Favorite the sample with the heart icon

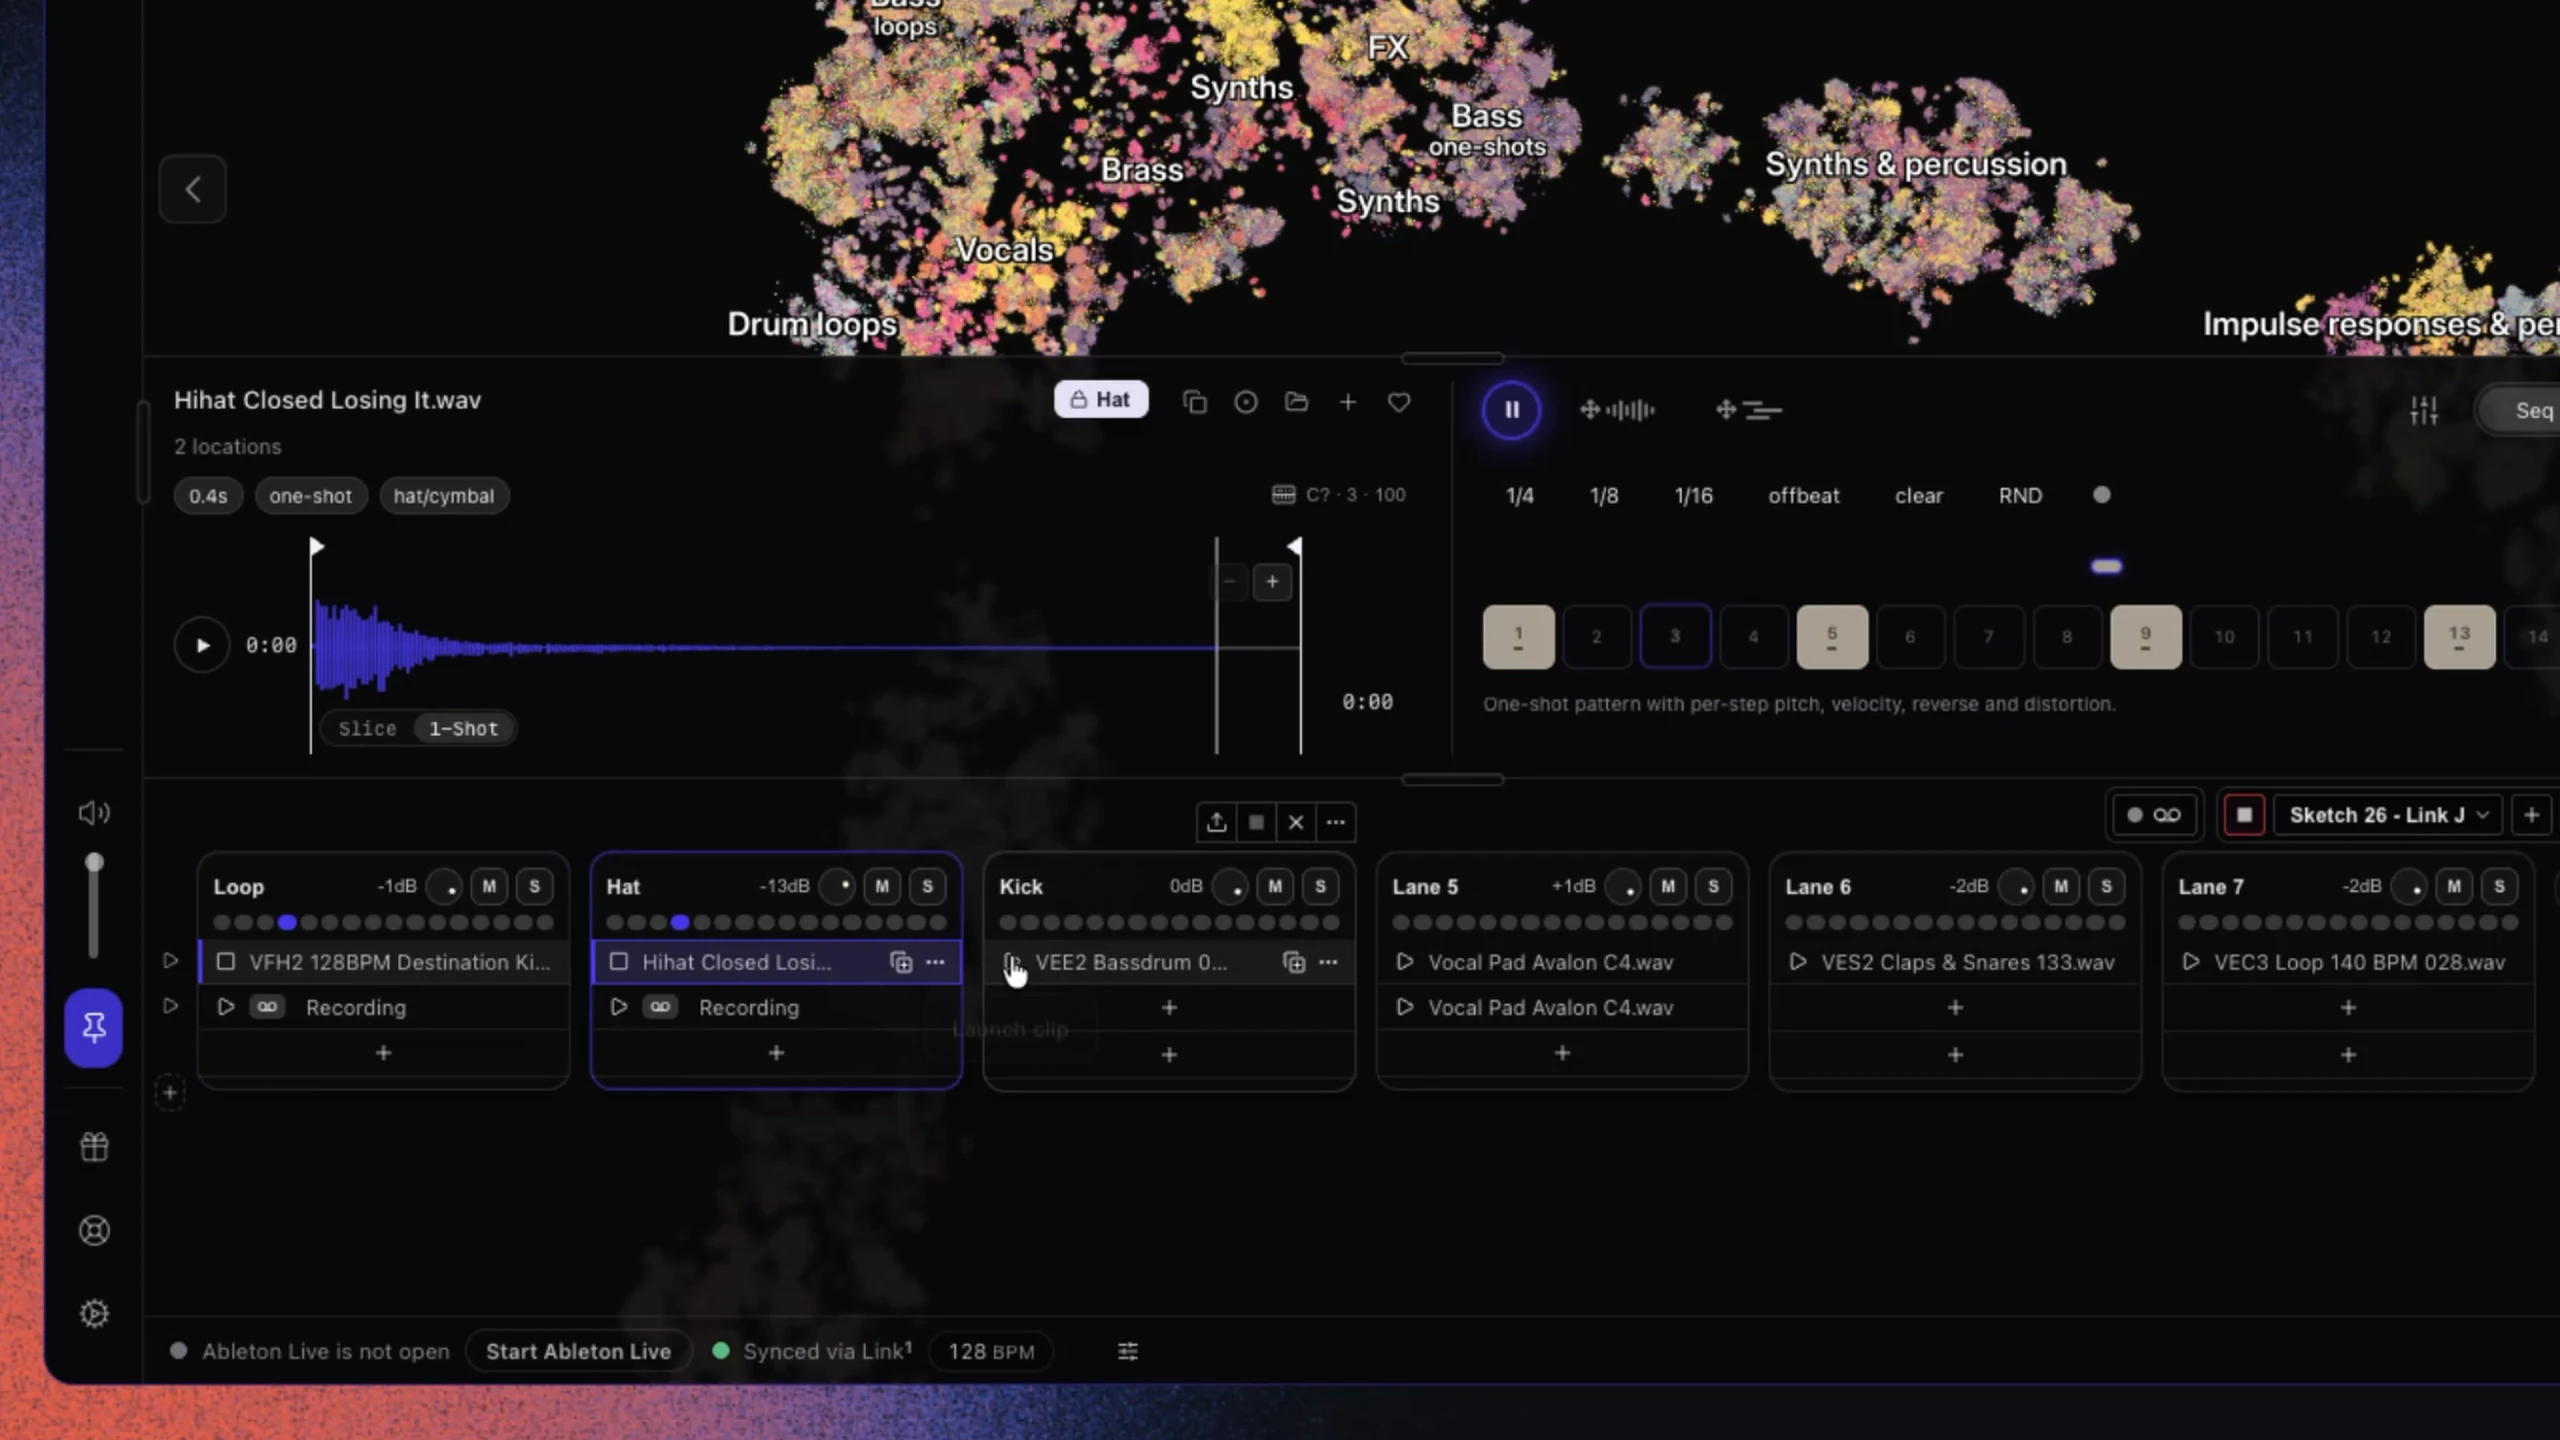point(1398,402)
